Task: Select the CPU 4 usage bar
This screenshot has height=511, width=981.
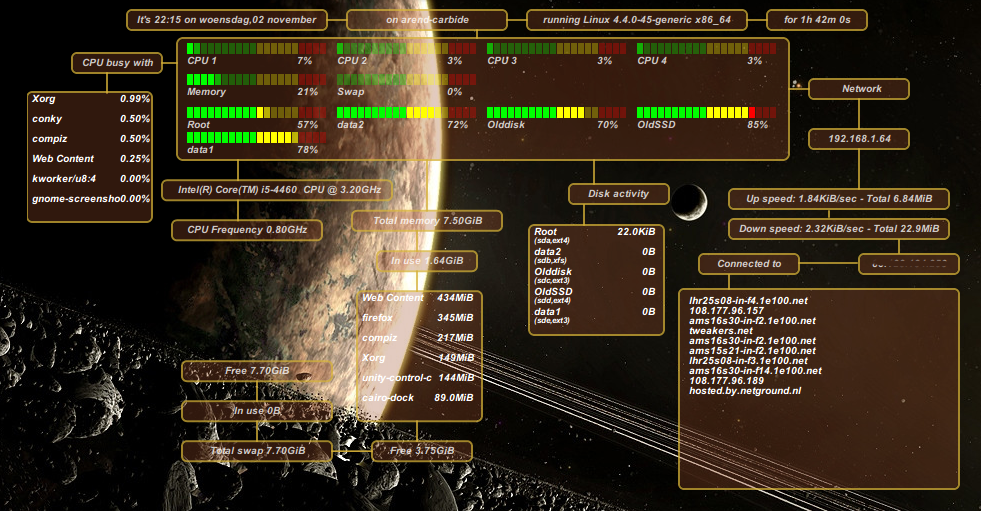Action: tap(707, 48)
